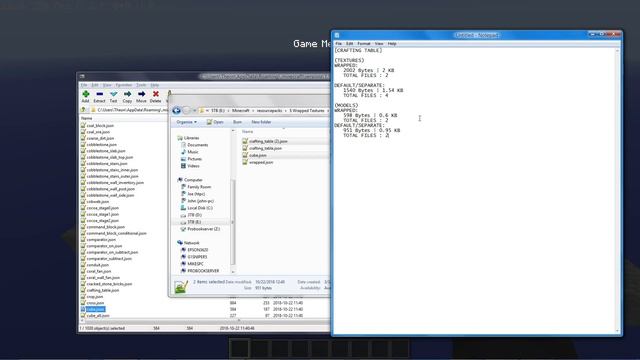Open the Edit menu in 7-Zip
The width and height of the screenshot is (640, 360).
pos(95,85)
